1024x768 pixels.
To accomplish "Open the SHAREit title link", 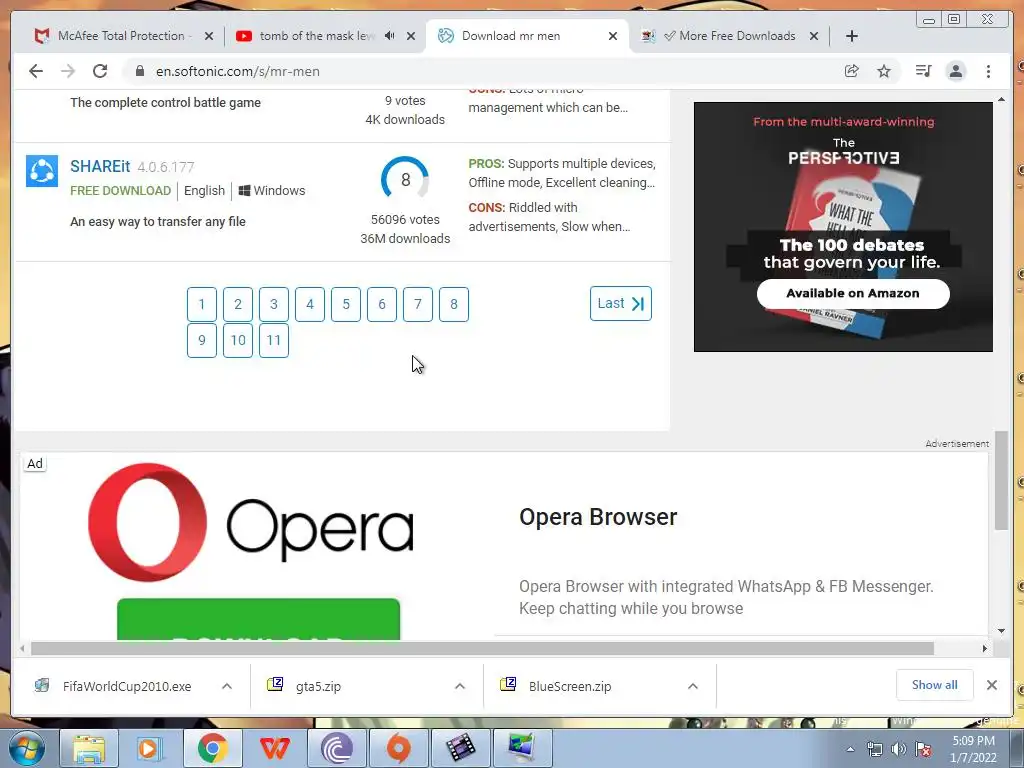I will point(100,167).
